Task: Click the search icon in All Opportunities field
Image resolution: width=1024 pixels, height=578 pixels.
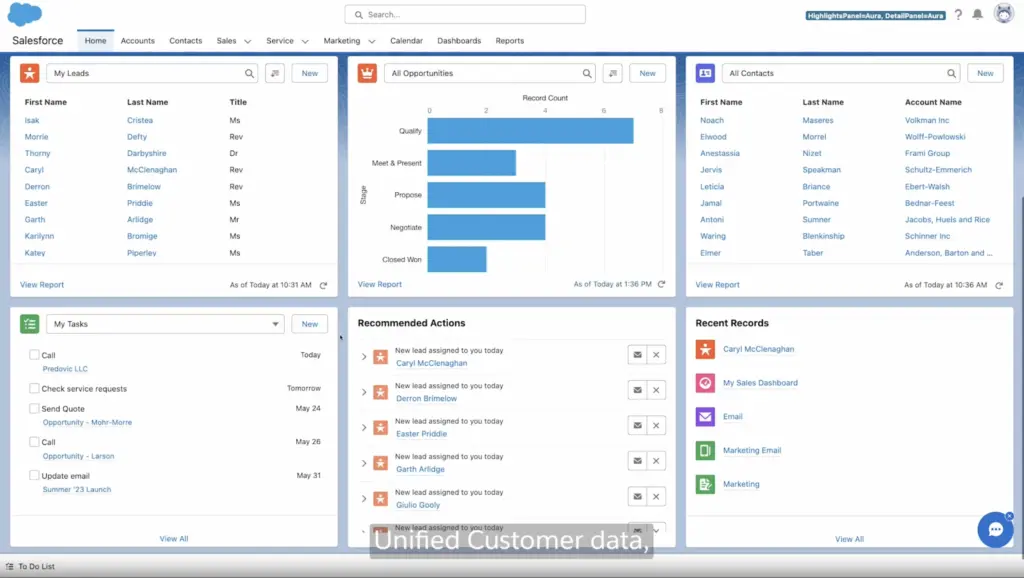Action: (x=587, y=74)
